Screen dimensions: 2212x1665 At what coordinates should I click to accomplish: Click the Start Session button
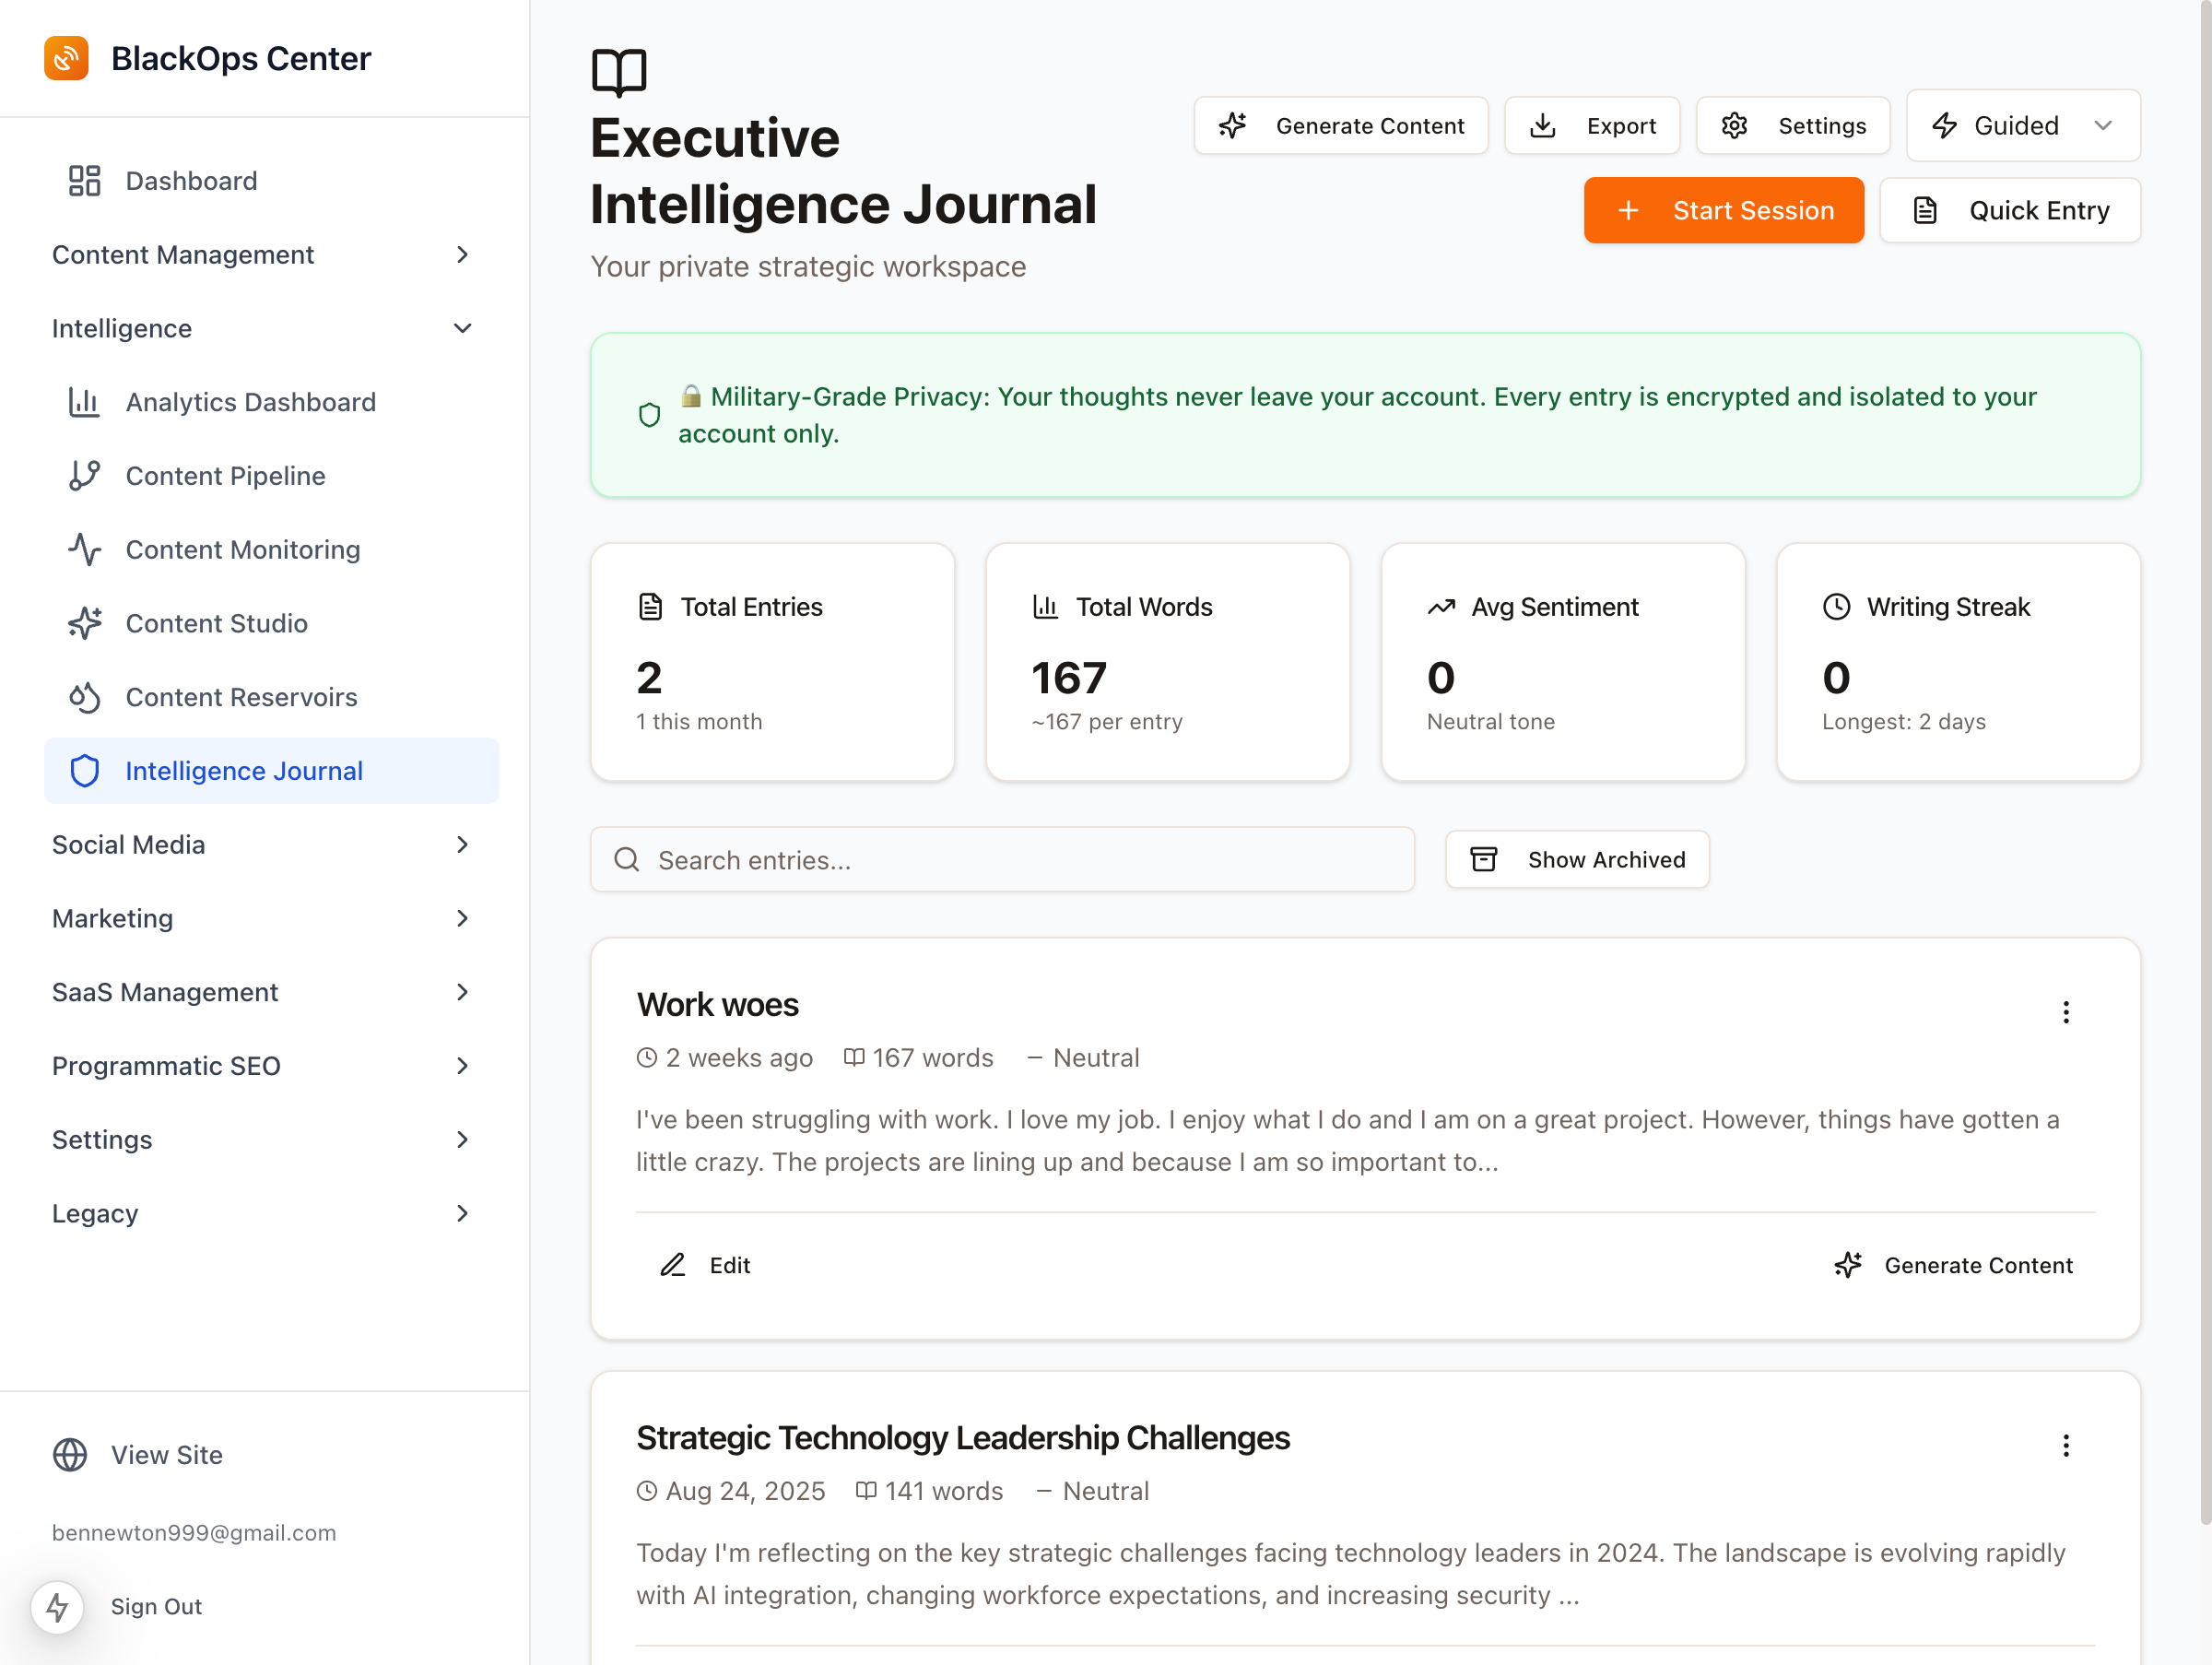coord(1723,210)
